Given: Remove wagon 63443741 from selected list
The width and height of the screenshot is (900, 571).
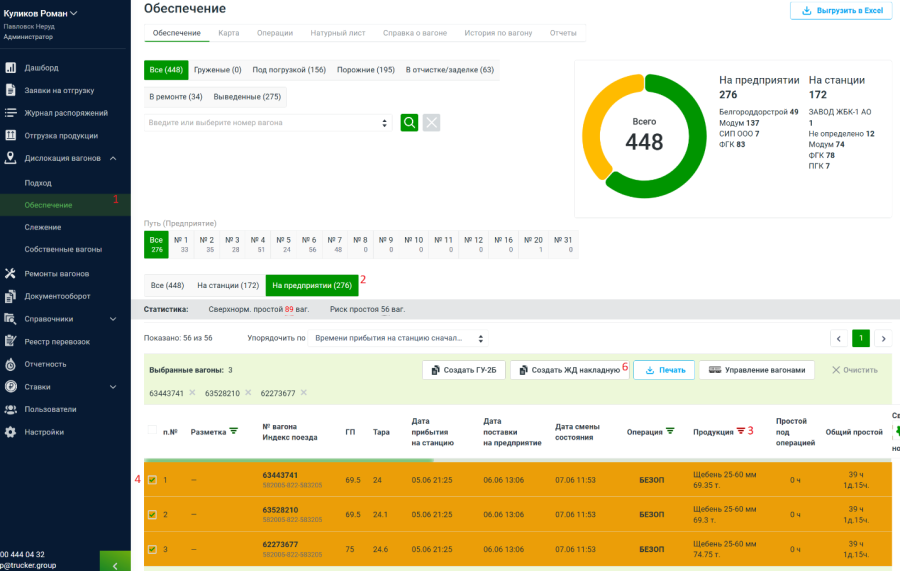Looking at the screenshot, I should [192, 393].
